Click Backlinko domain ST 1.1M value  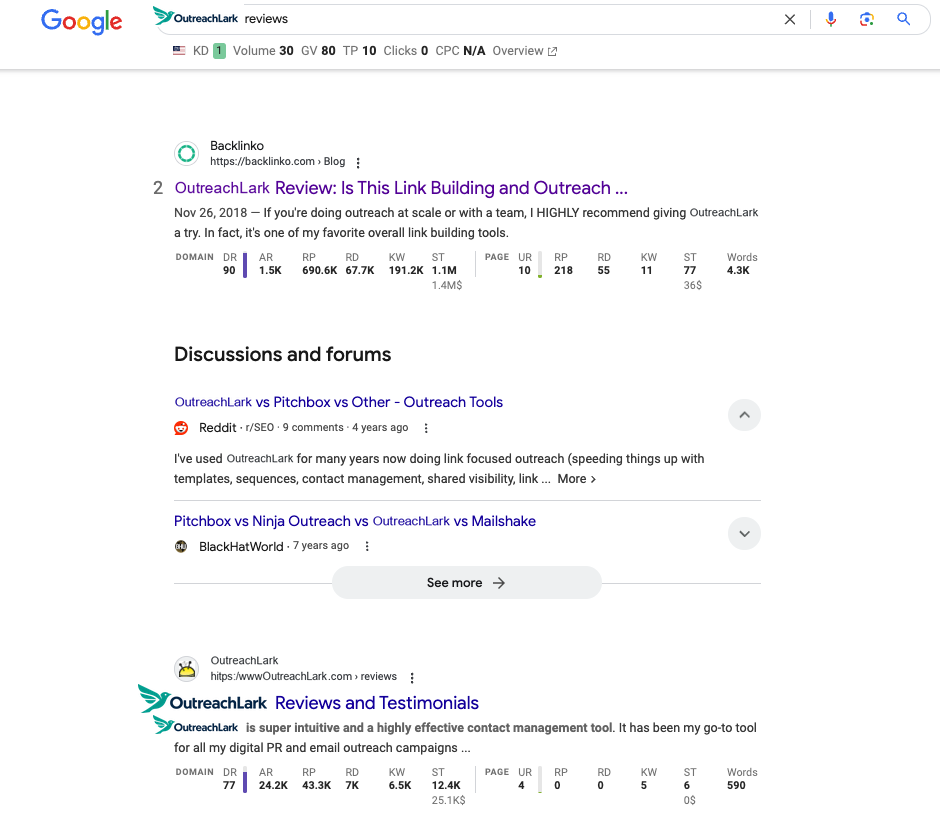tap(444, 270)
